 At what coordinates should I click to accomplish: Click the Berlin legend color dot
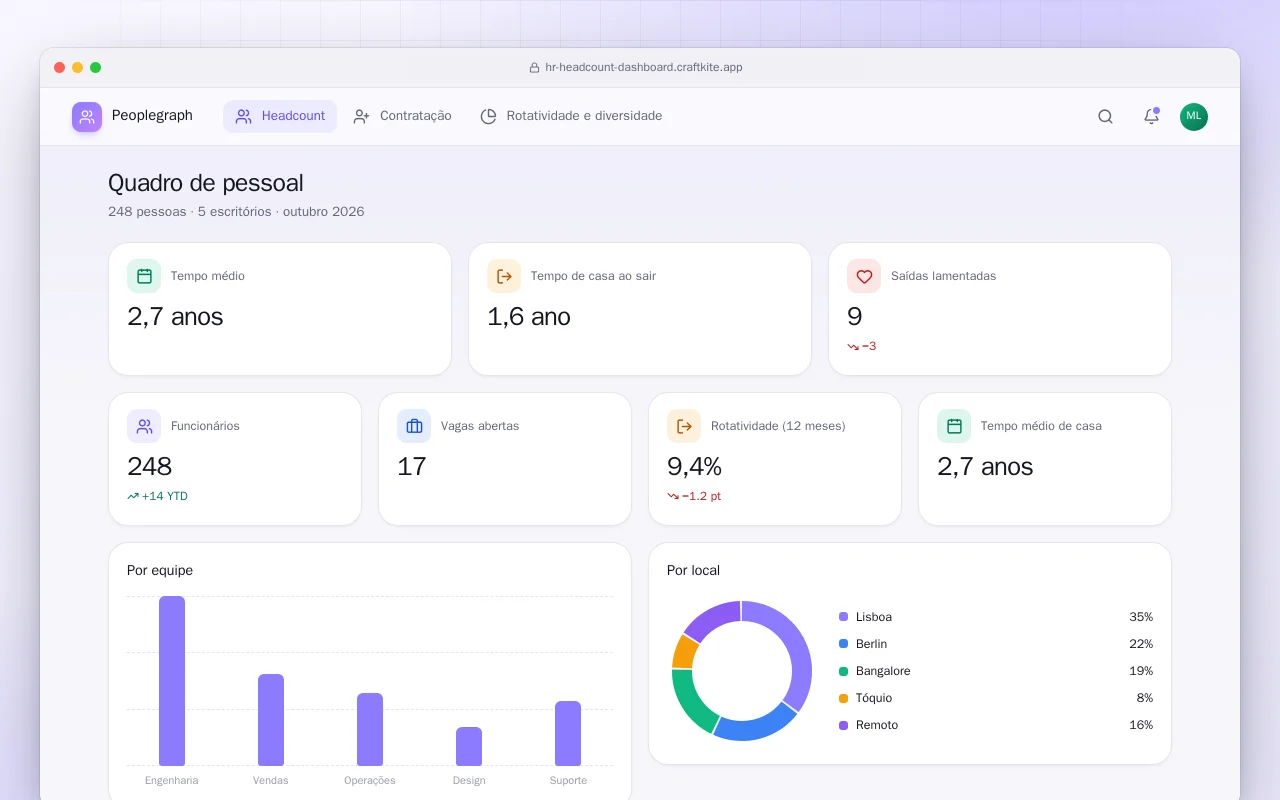[x=843, y=644]
